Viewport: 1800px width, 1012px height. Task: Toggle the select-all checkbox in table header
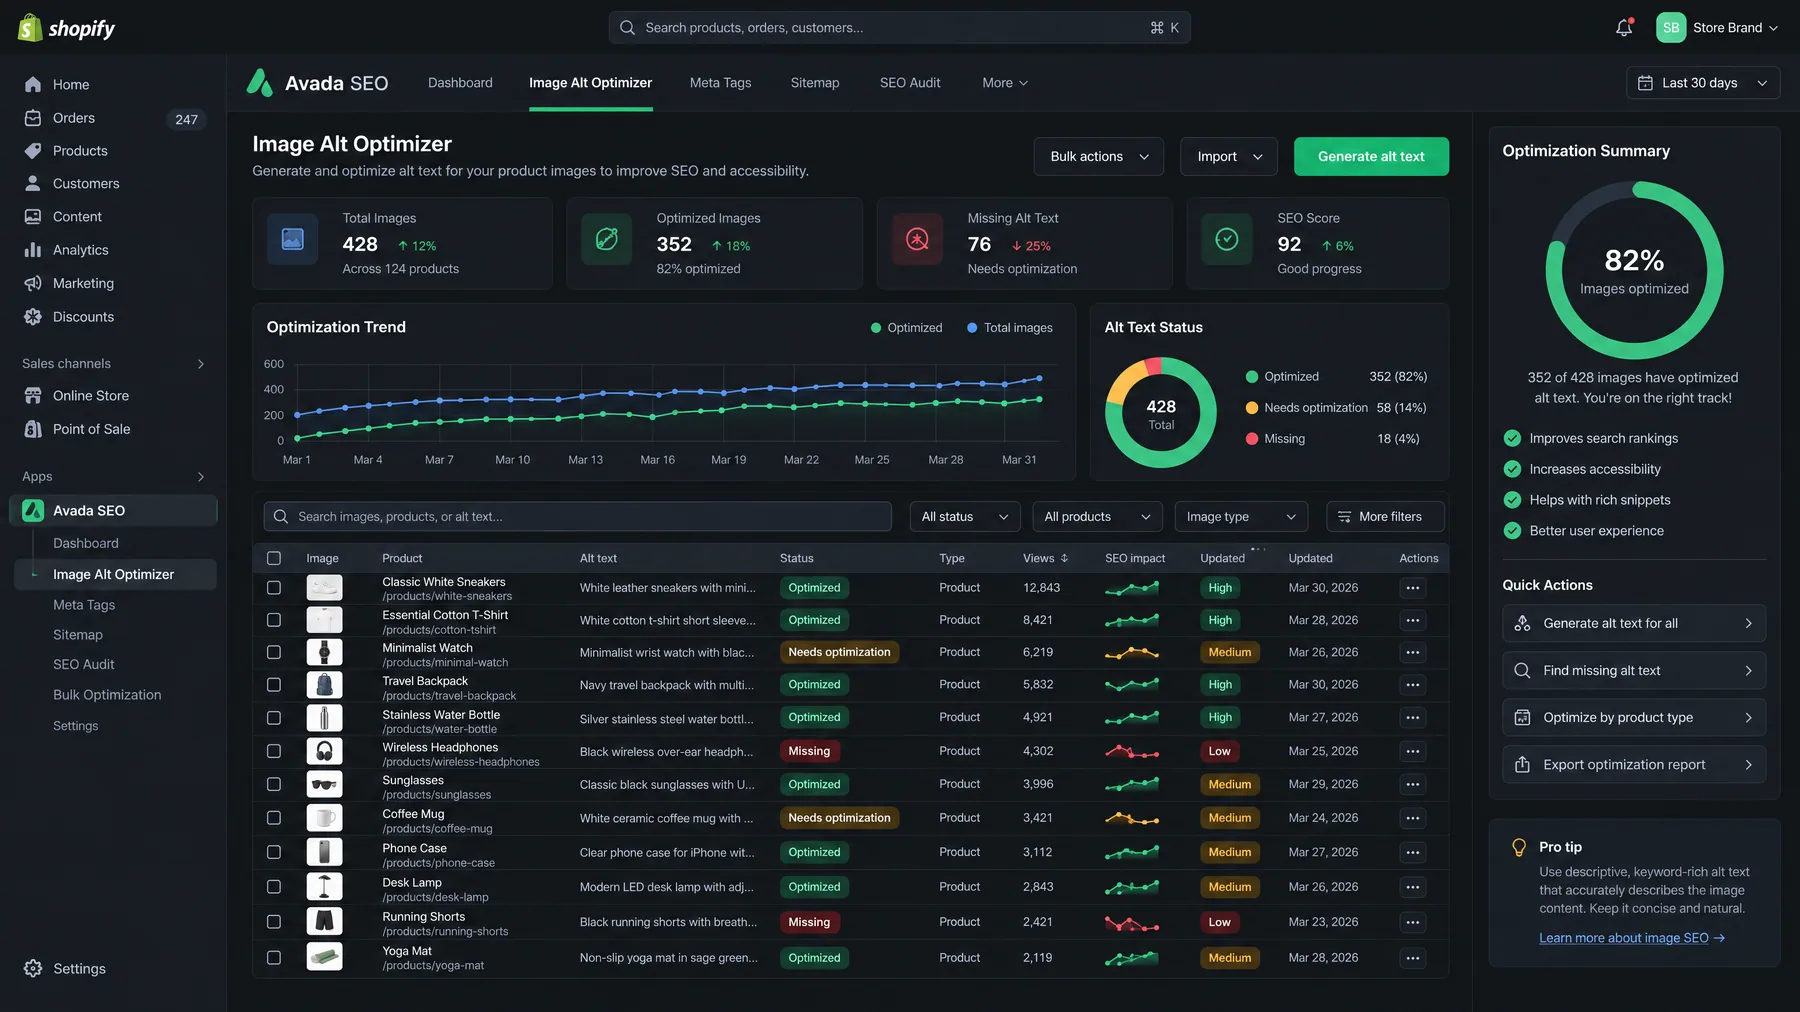pyautogui.click(x=274, y=558)
